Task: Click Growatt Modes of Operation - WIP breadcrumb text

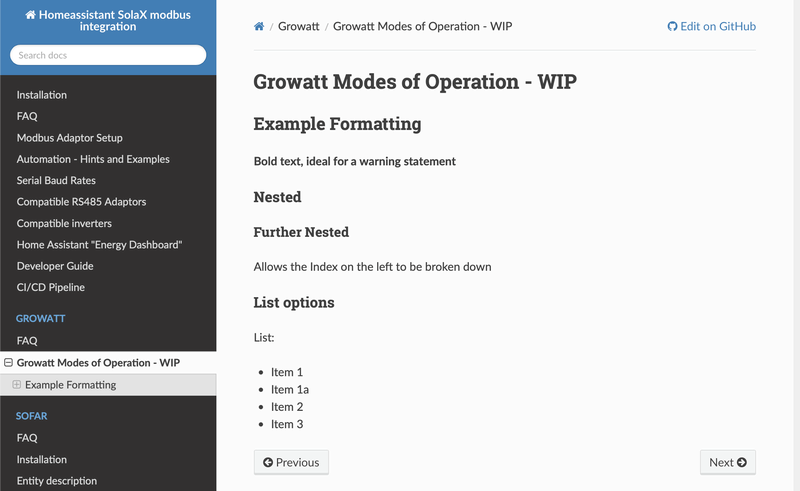Action: coord(422,26)
